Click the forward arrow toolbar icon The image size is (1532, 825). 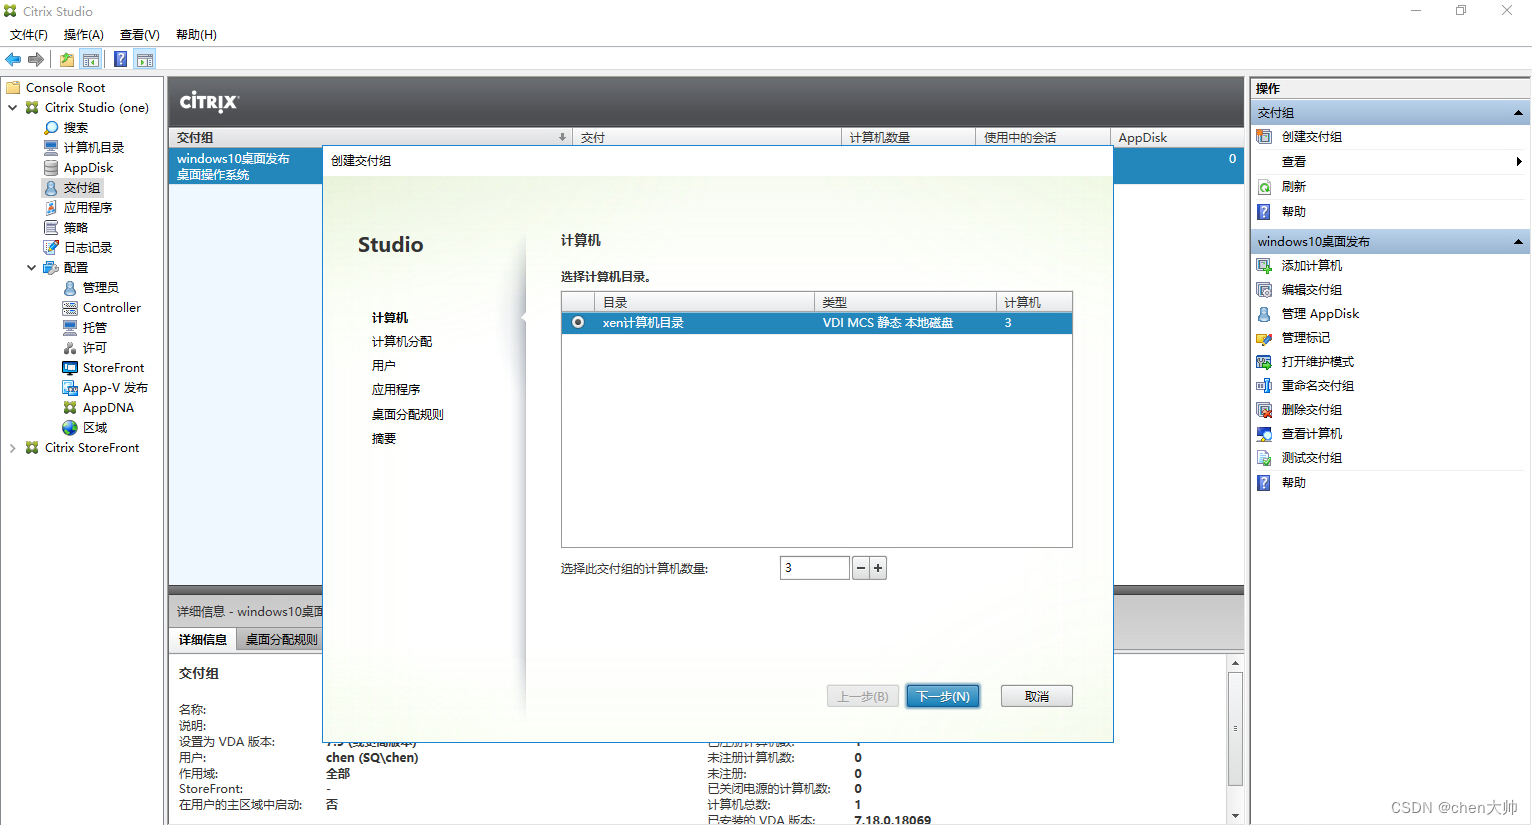(36, 59)
